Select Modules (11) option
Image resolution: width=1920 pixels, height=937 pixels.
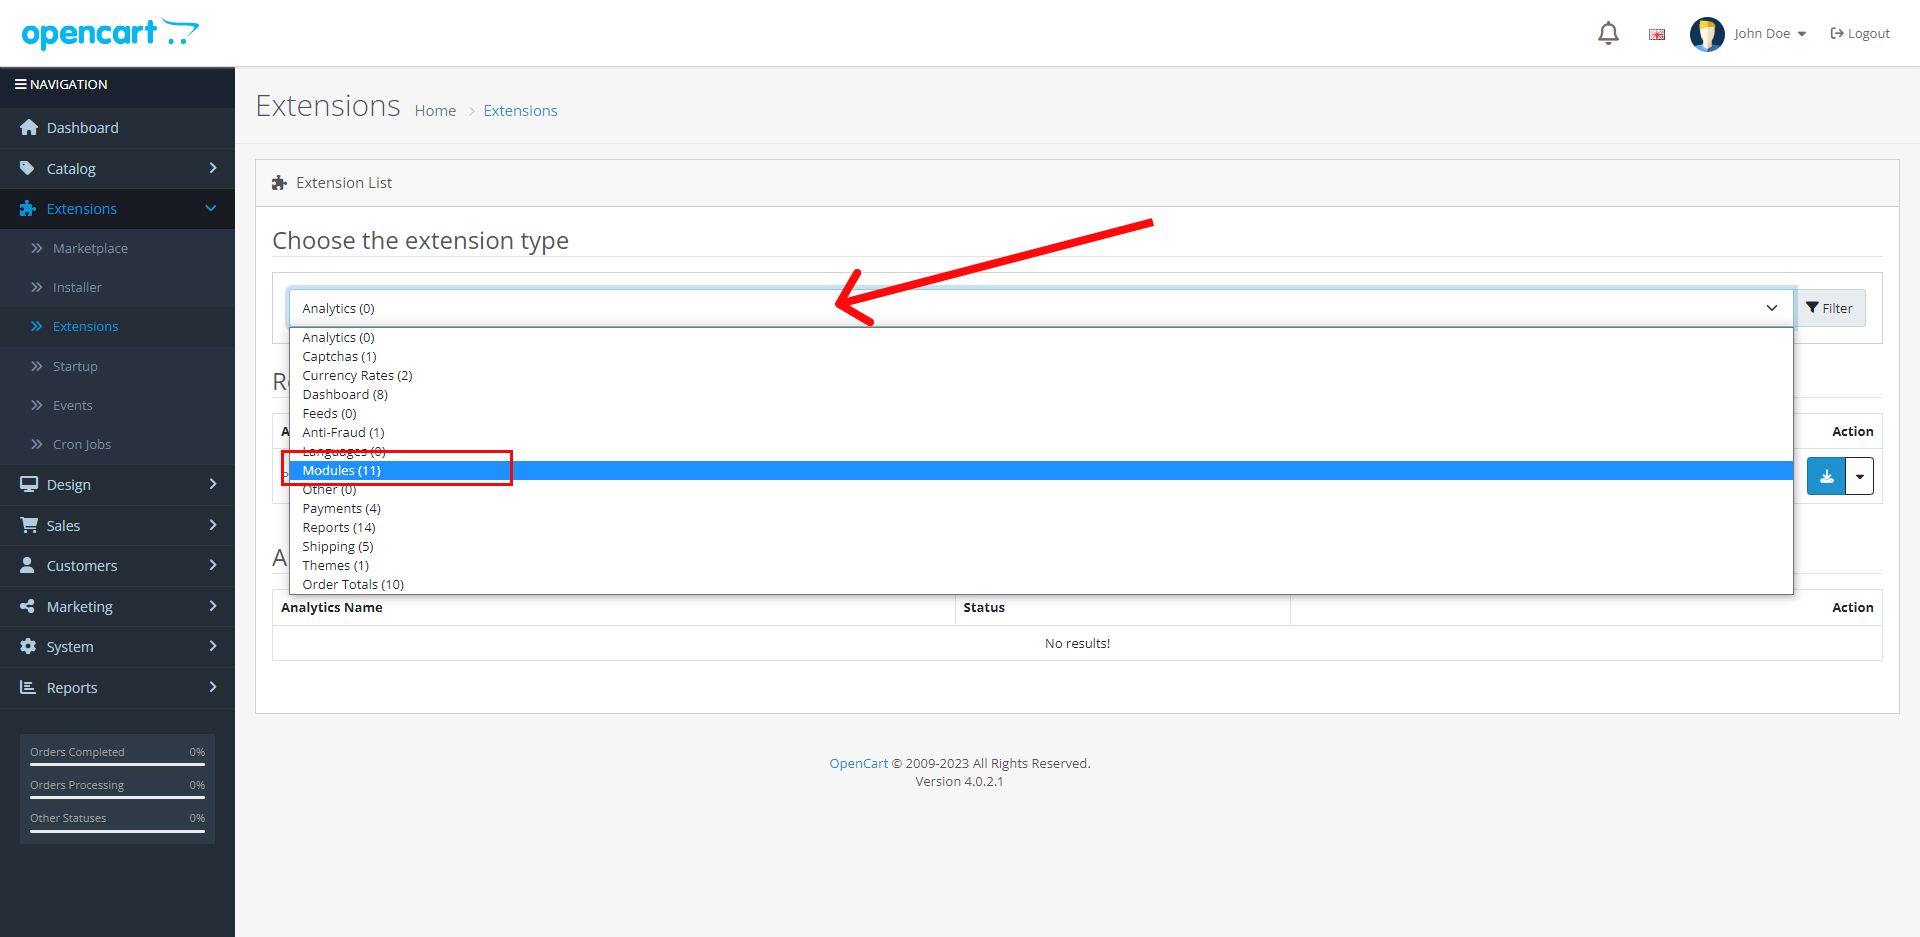(x=1041, y=470)
